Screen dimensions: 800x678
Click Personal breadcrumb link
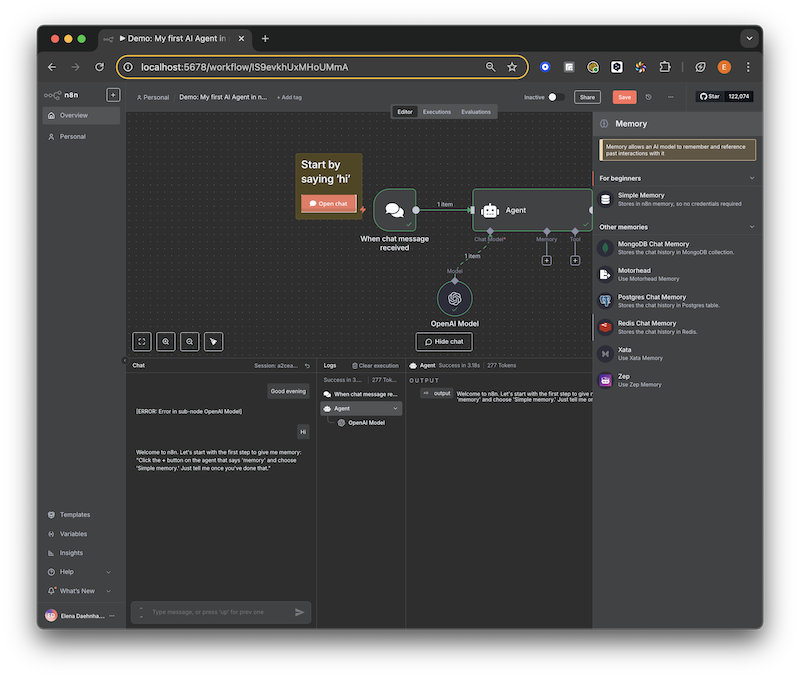pos(153,97)
